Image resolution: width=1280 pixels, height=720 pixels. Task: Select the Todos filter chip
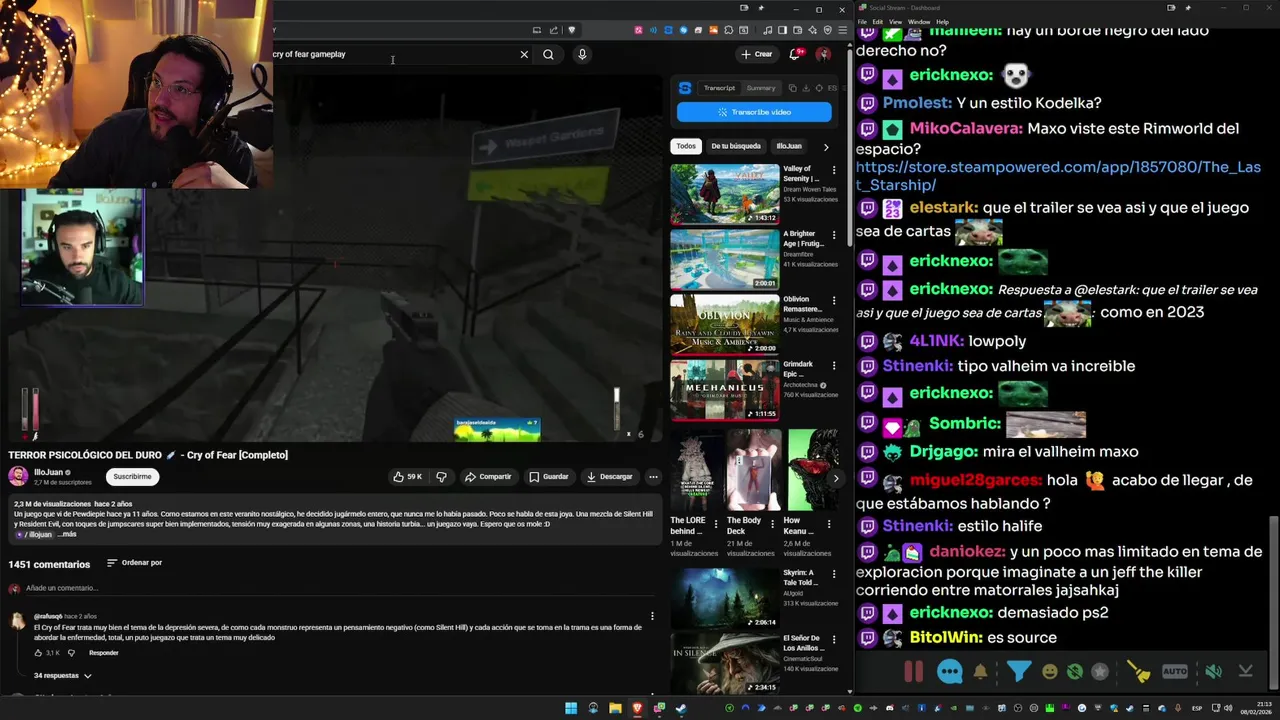[686, 146]
